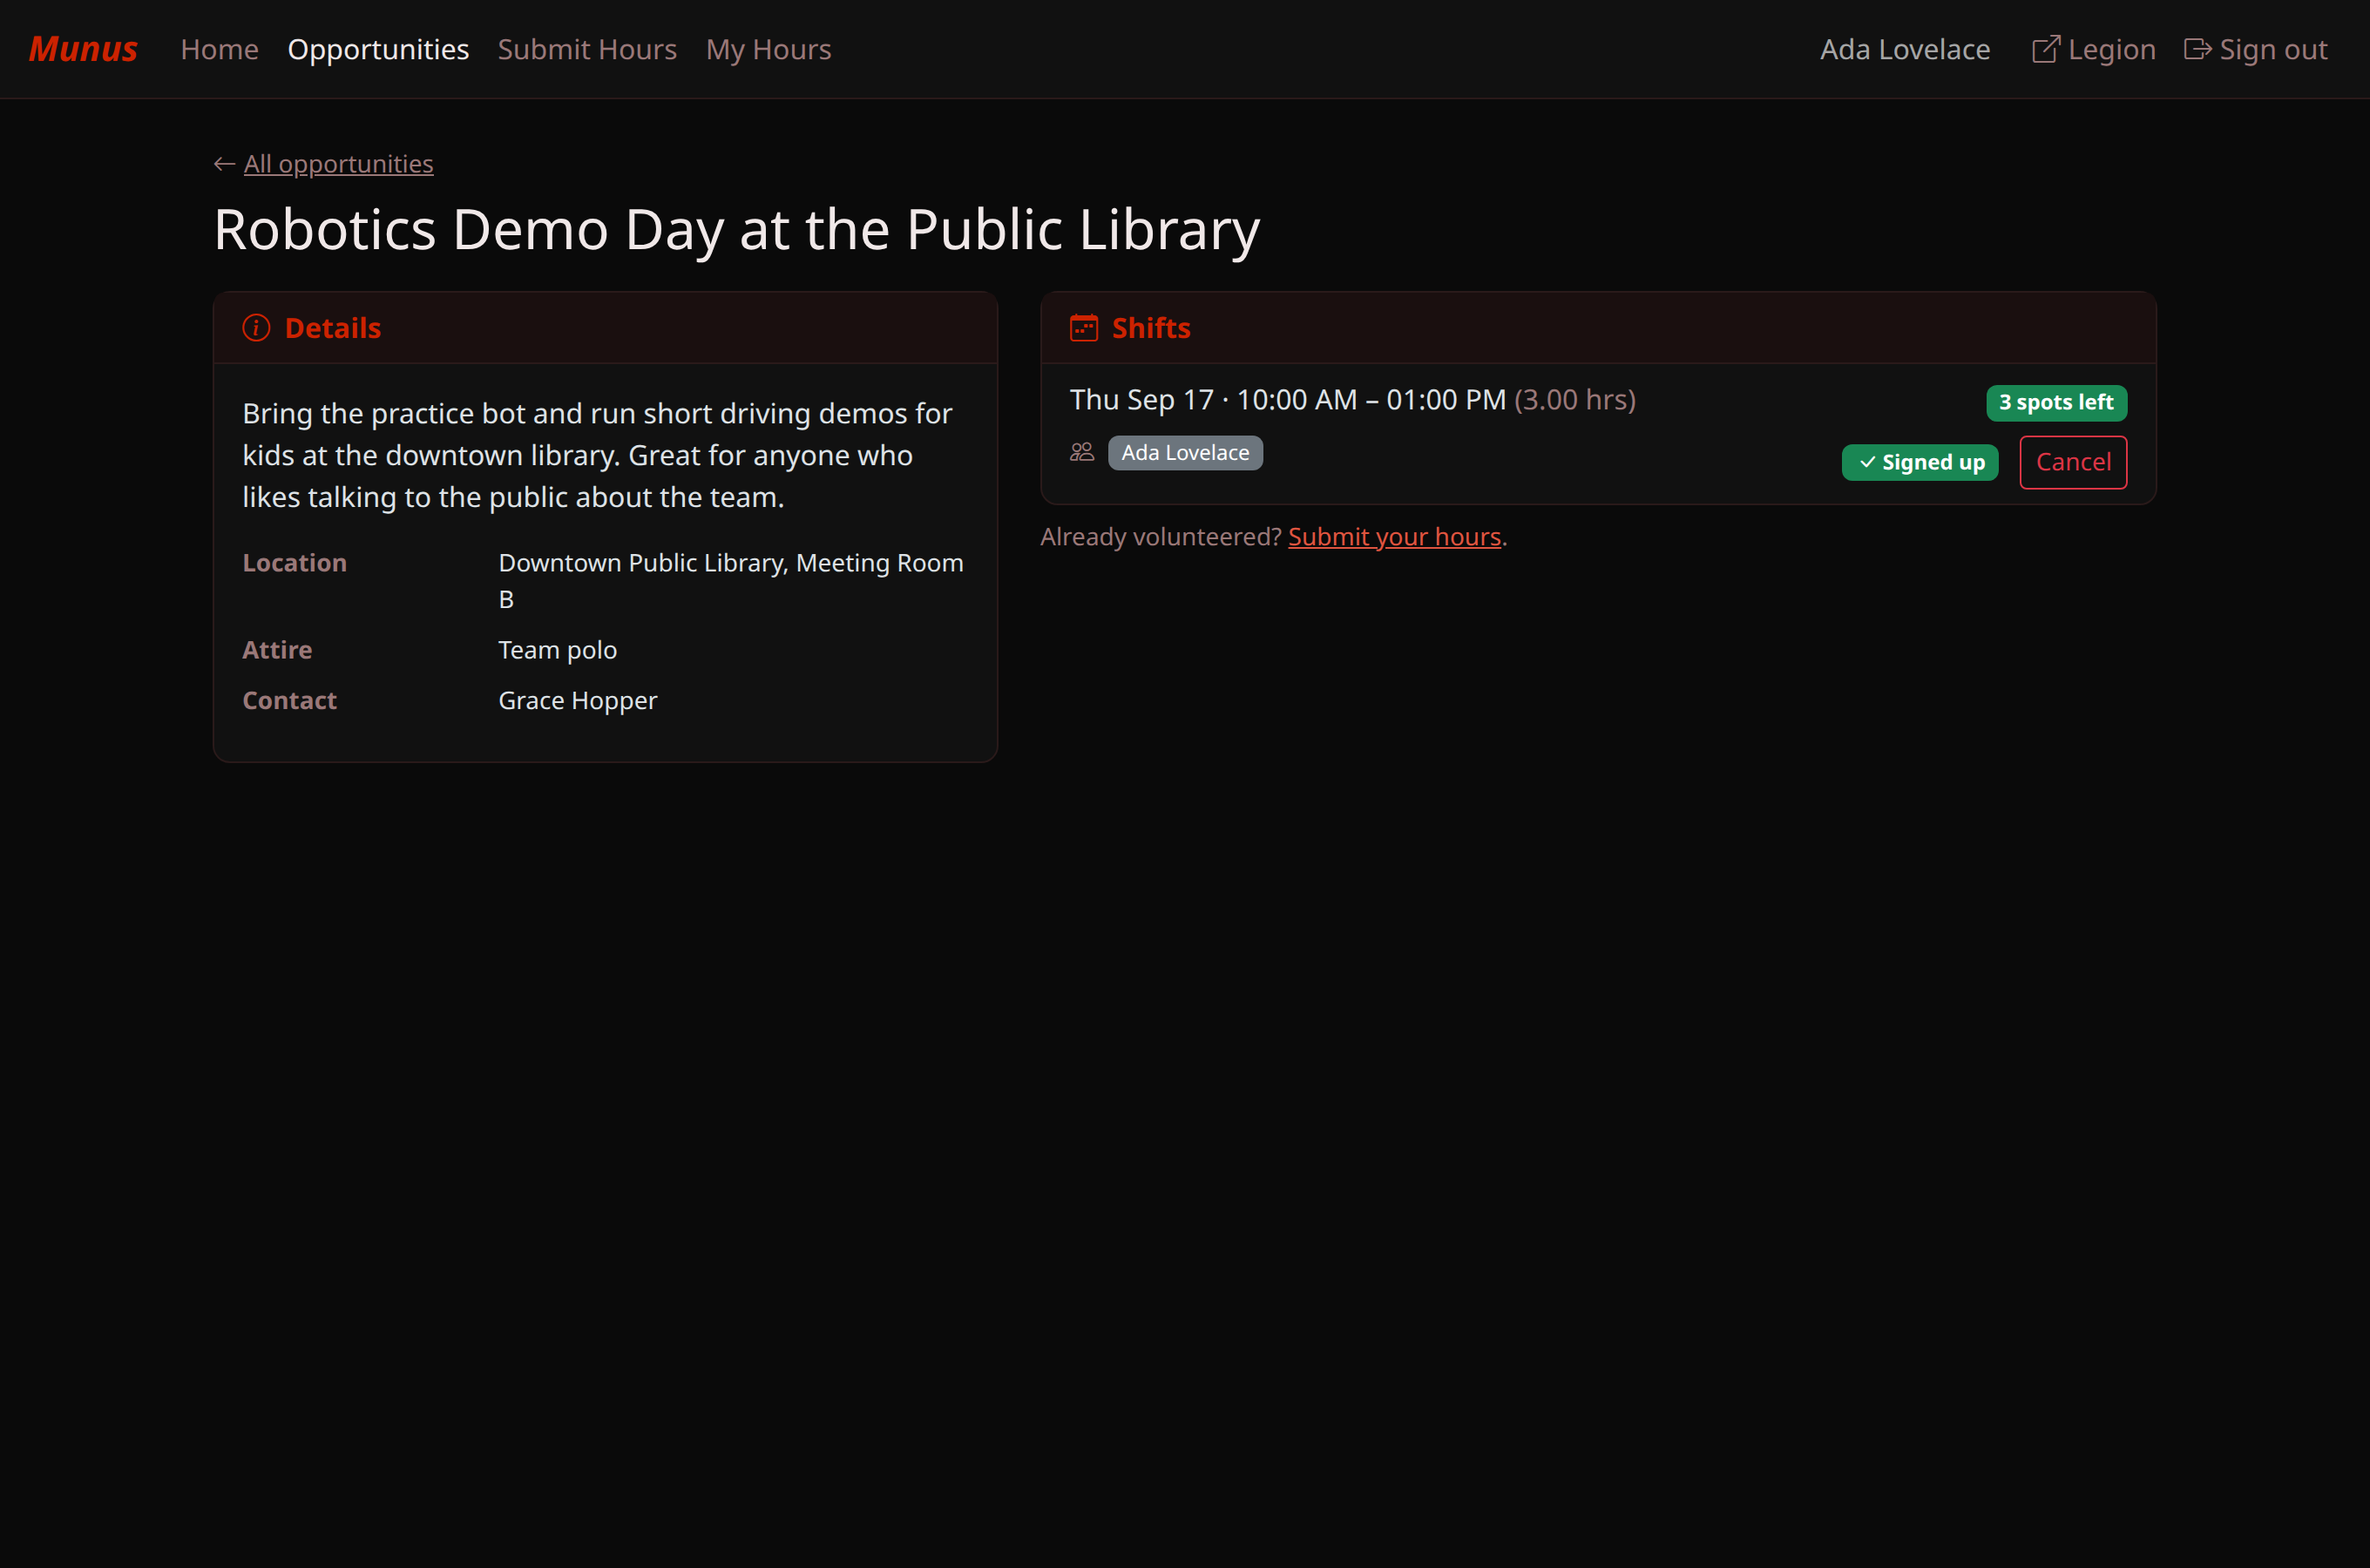Follow the Submit your hours link
This screenshot has height=1568, width=2370.
1394,537
